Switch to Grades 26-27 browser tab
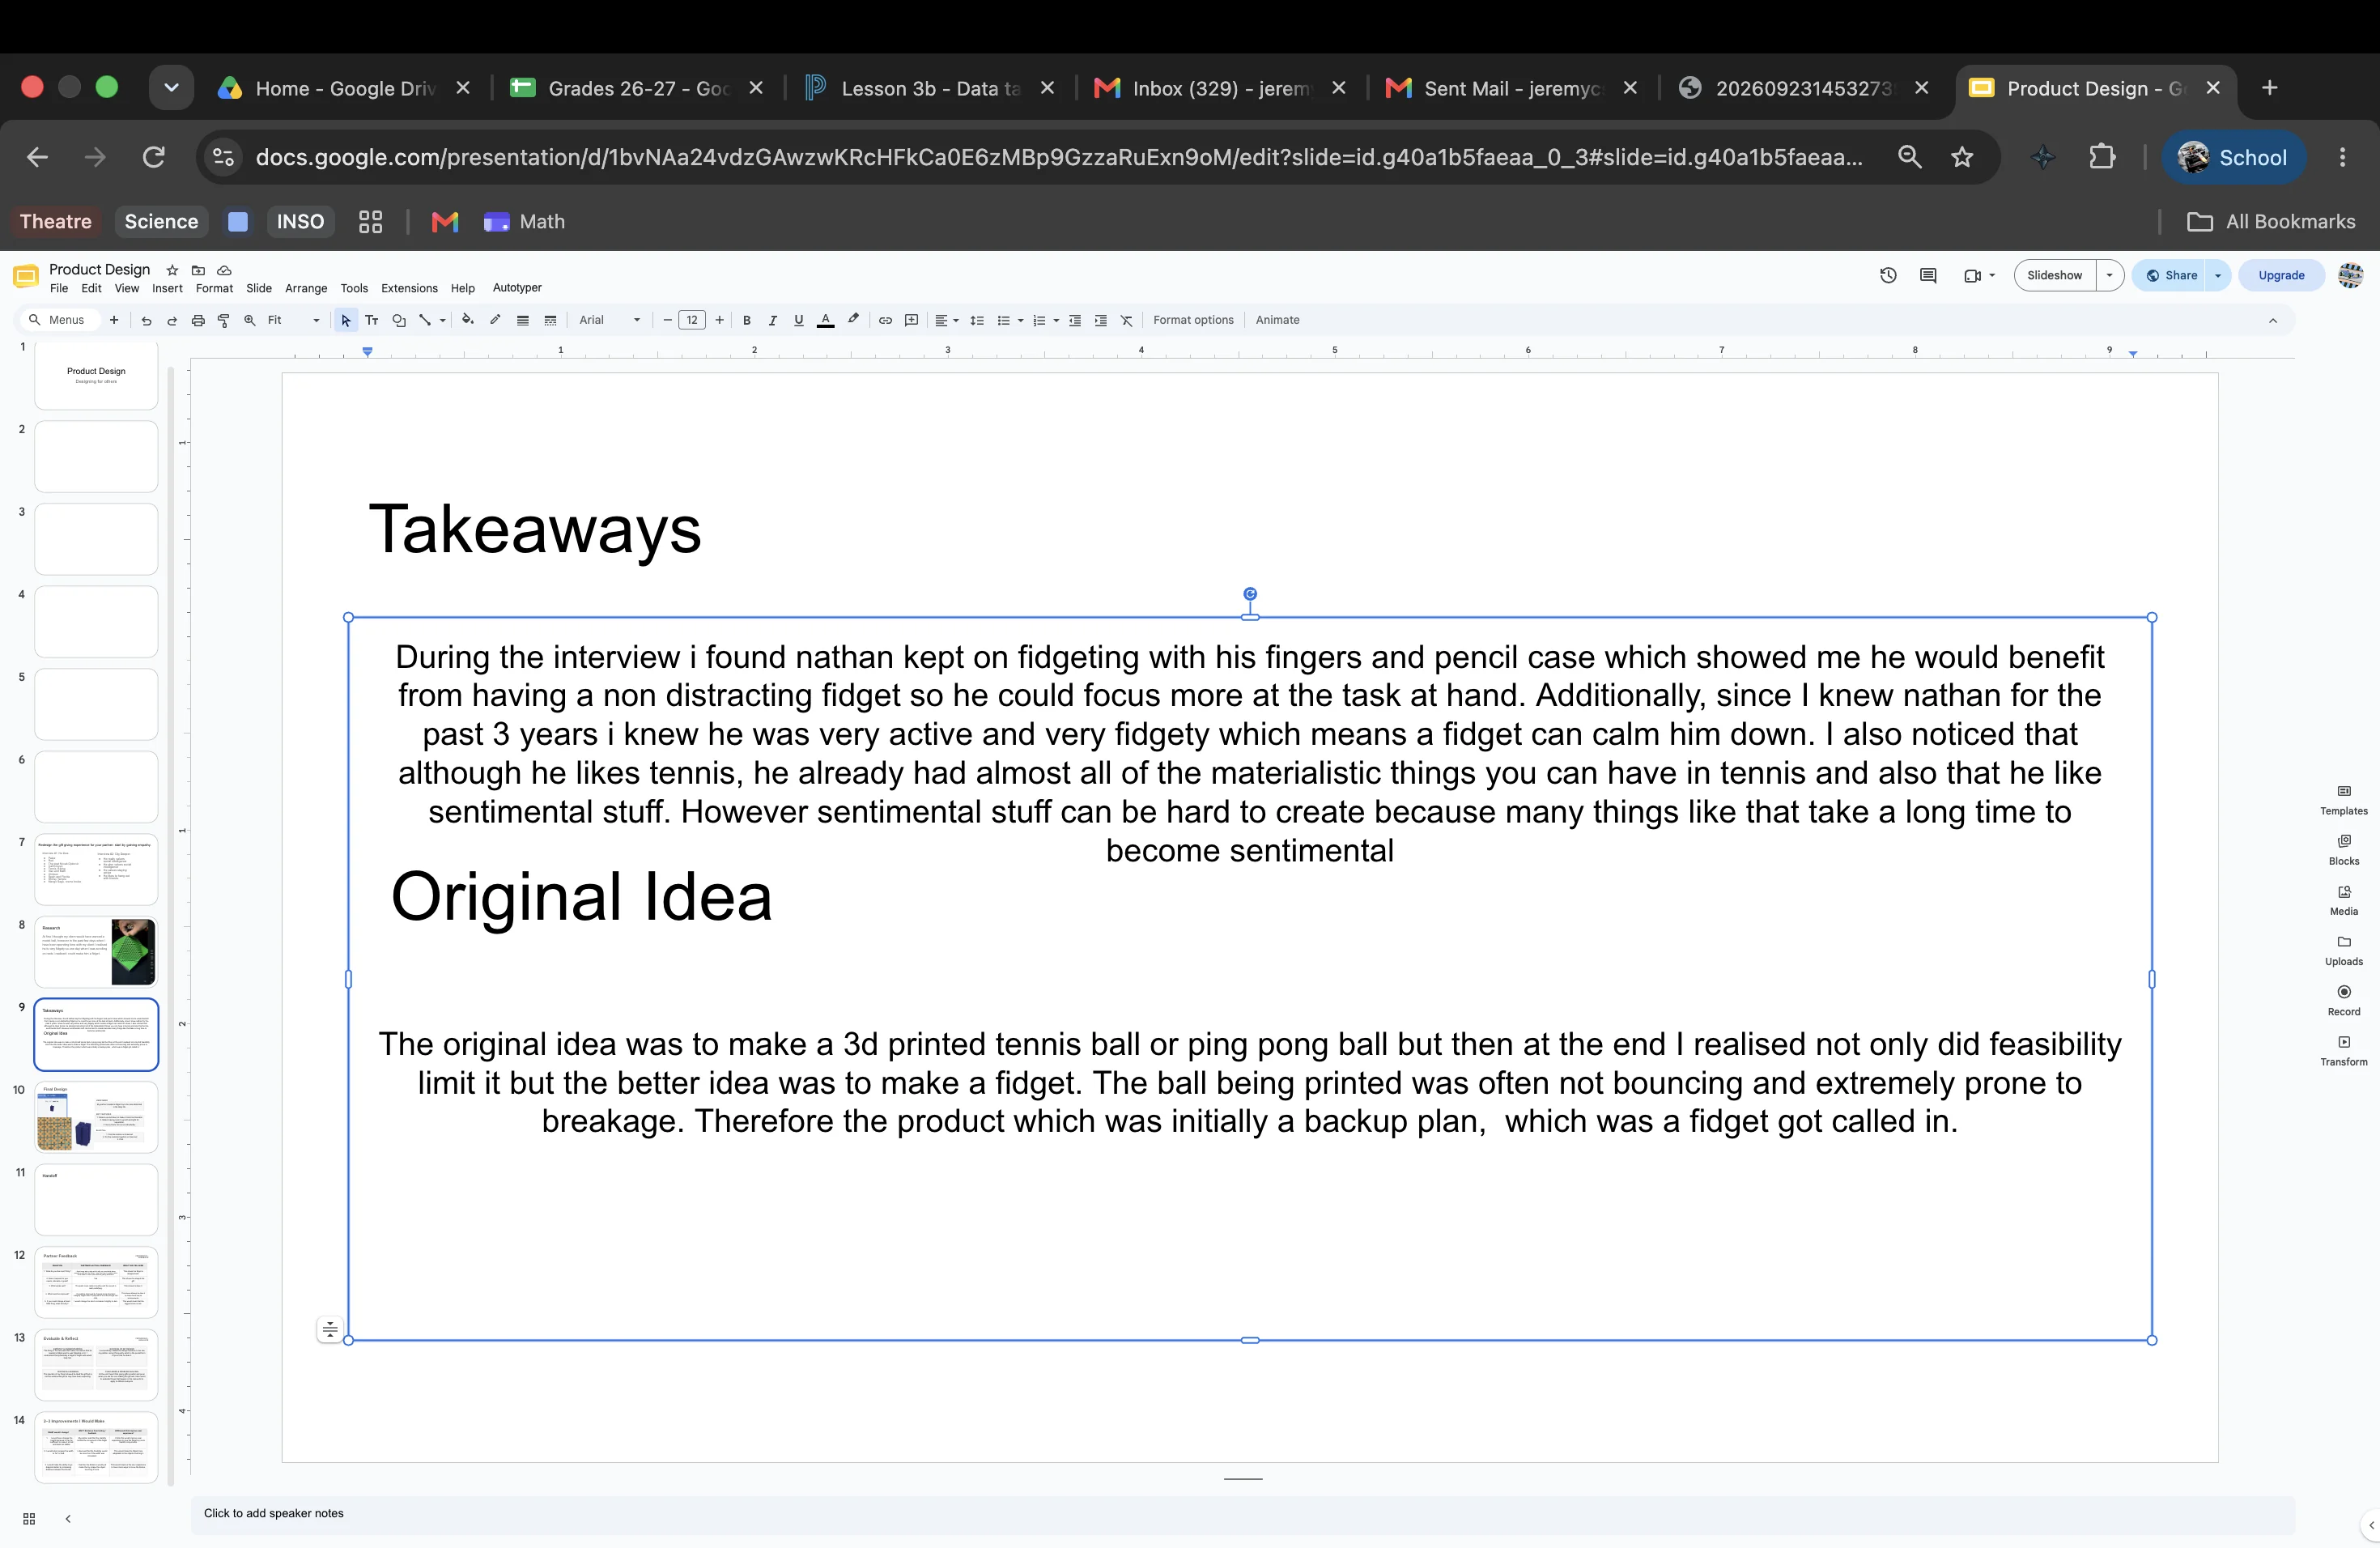Screen dimensions: 2380x1548 [636, 88]
